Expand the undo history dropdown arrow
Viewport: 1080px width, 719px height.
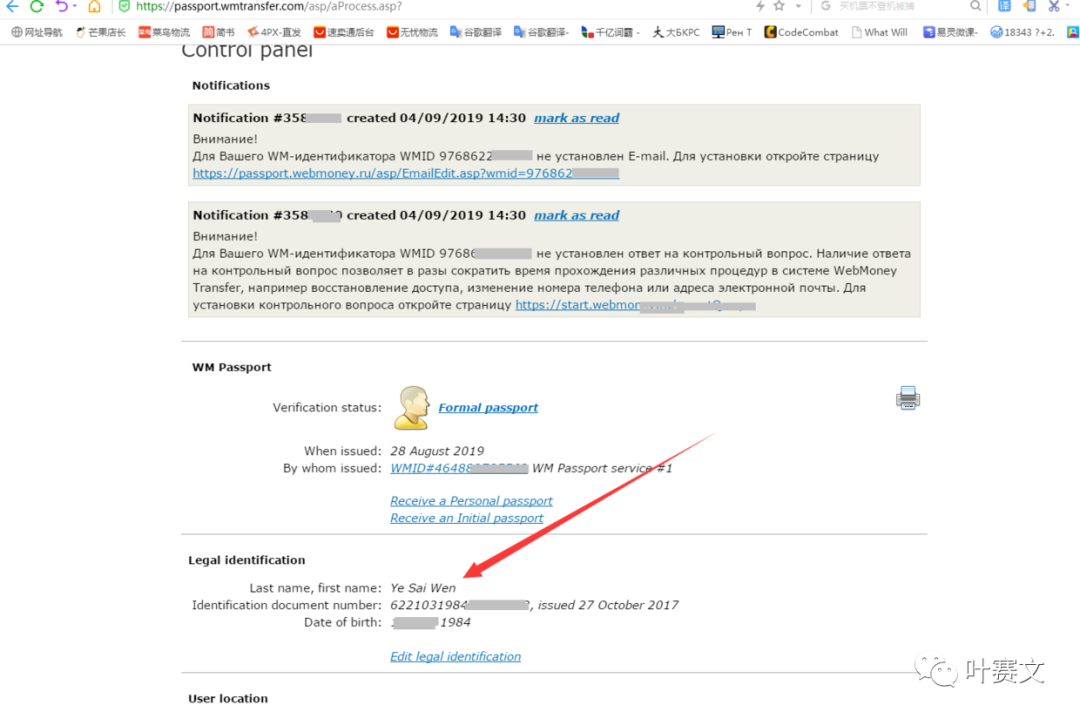coord(76,6)
